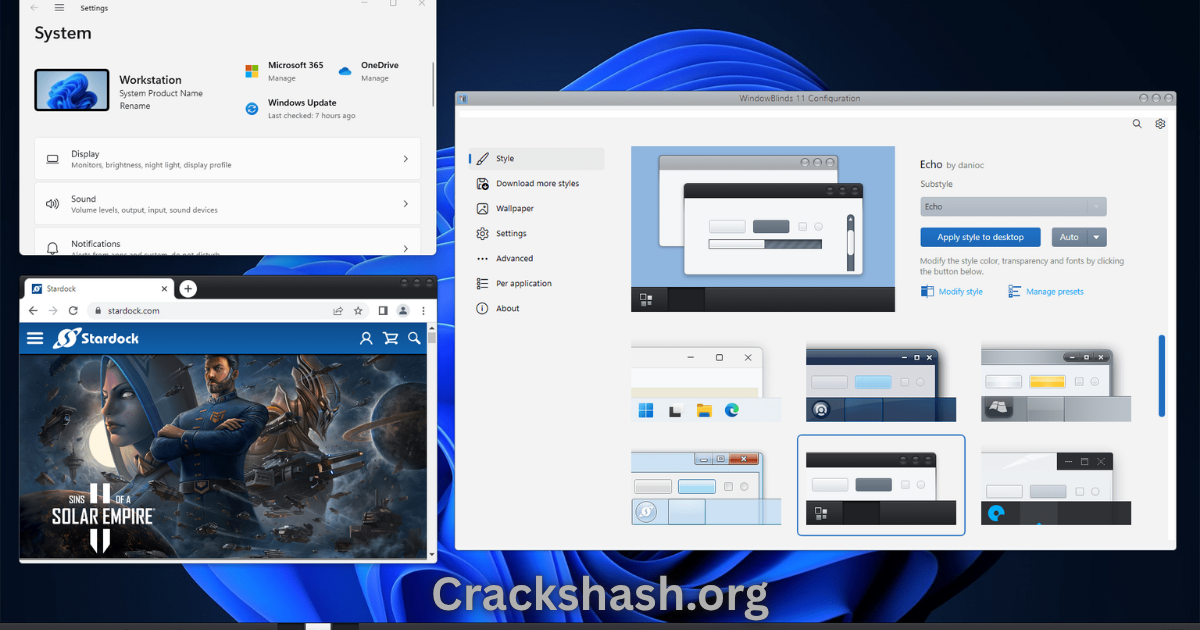Reload the stardock.com page
This screenshot has width=1200, height=630.
tap(71, 311)
